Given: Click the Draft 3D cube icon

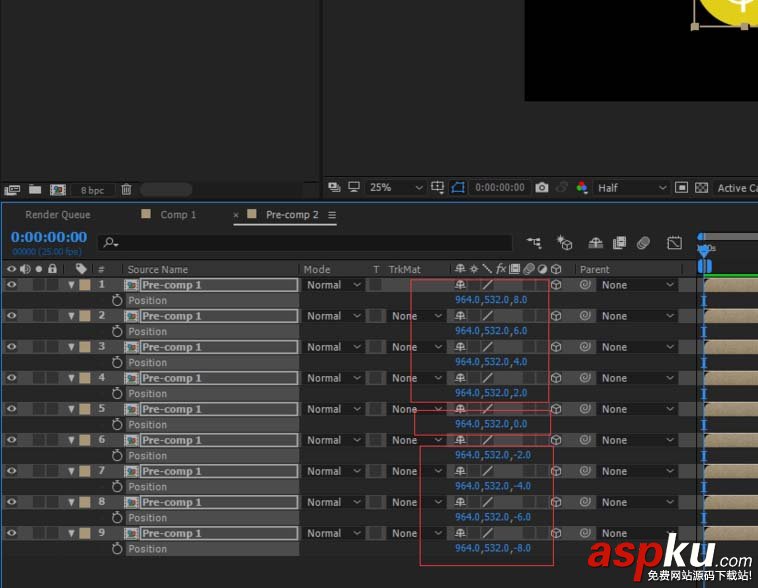Looking at the screenshot, I should pos(565,243).
